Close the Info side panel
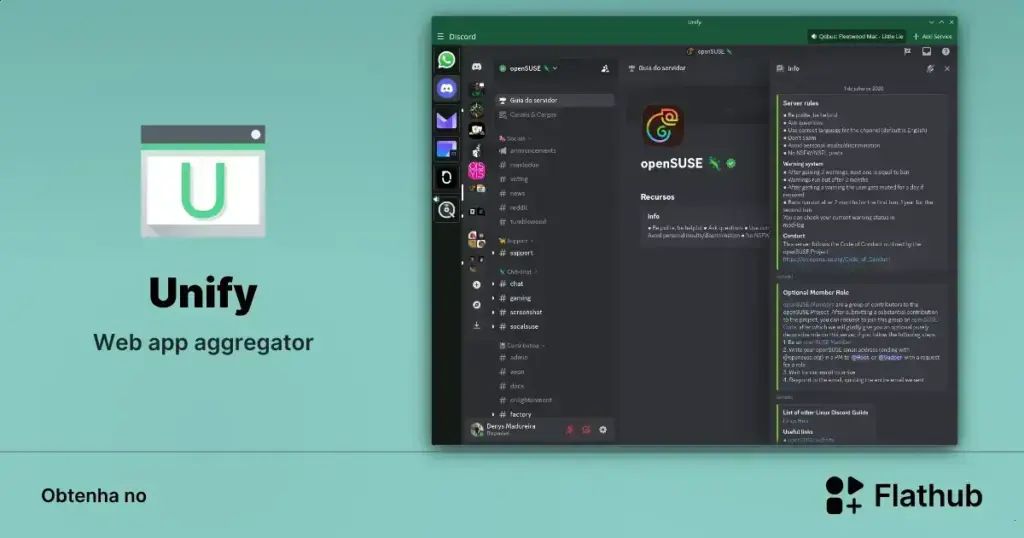The height and width of the screenshot is (538, 1024). (x=947, y=69)
